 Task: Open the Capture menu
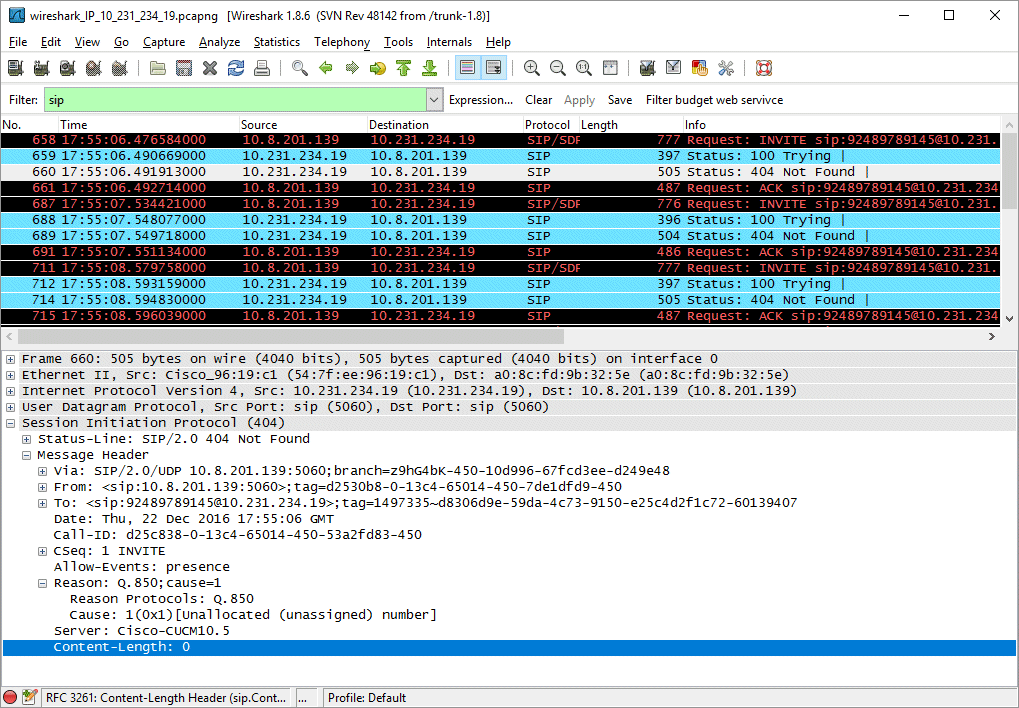tap(164, 42)
